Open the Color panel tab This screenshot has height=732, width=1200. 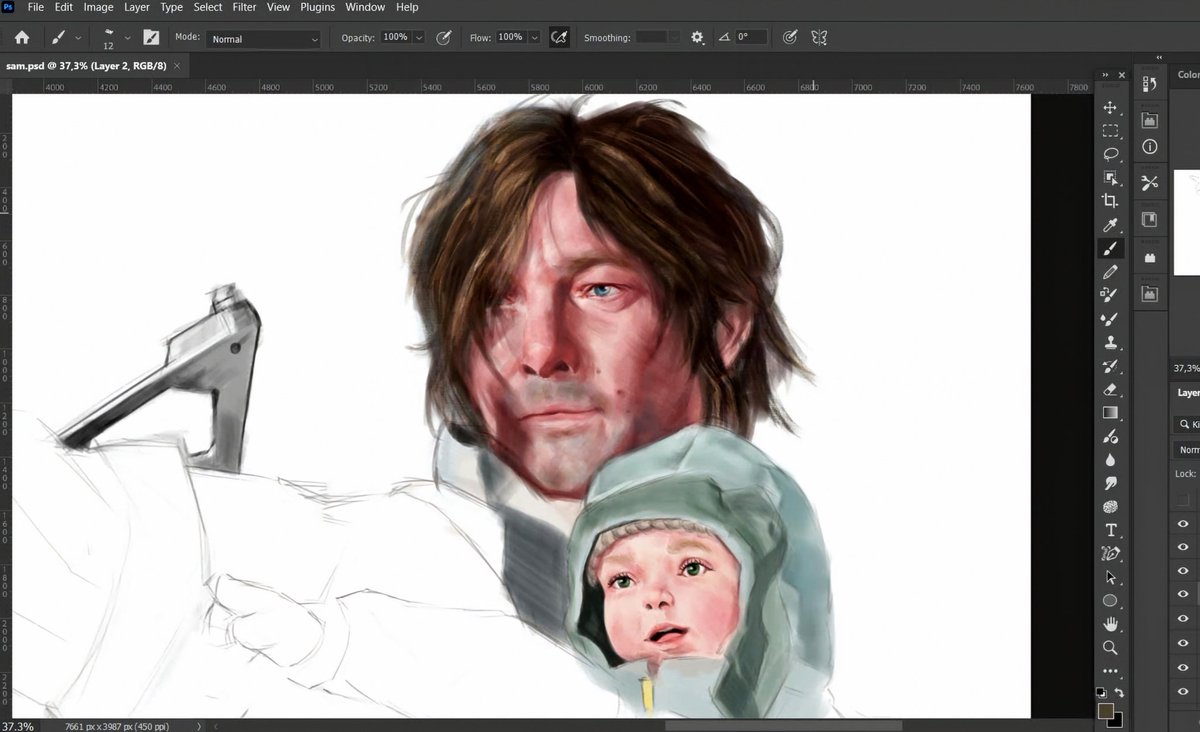[1188, 75]
